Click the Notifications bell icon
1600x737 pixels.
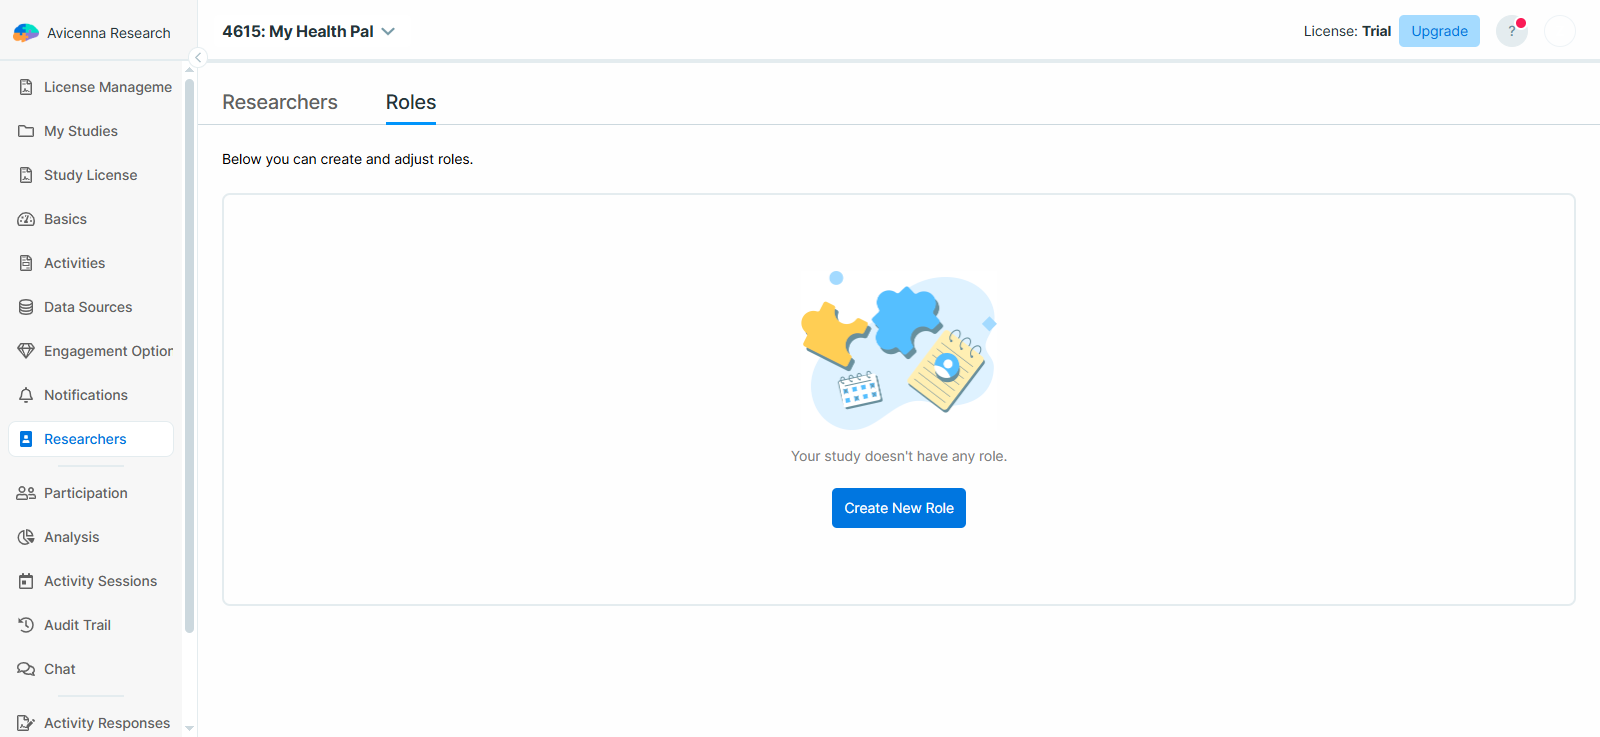26,395
